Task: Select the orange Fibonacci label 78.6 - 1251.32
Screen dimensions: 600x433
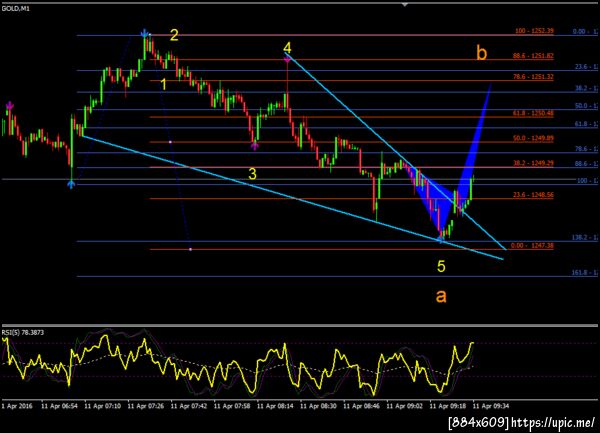Action: [533, 77]
